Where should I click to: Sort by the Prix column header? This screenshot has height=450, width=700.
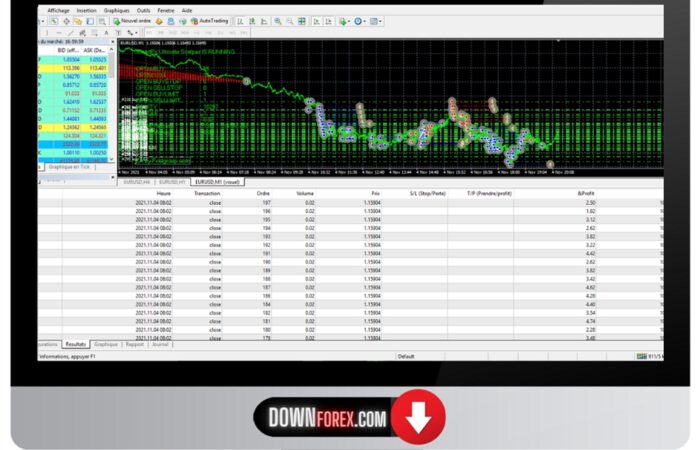click(375, 193)
